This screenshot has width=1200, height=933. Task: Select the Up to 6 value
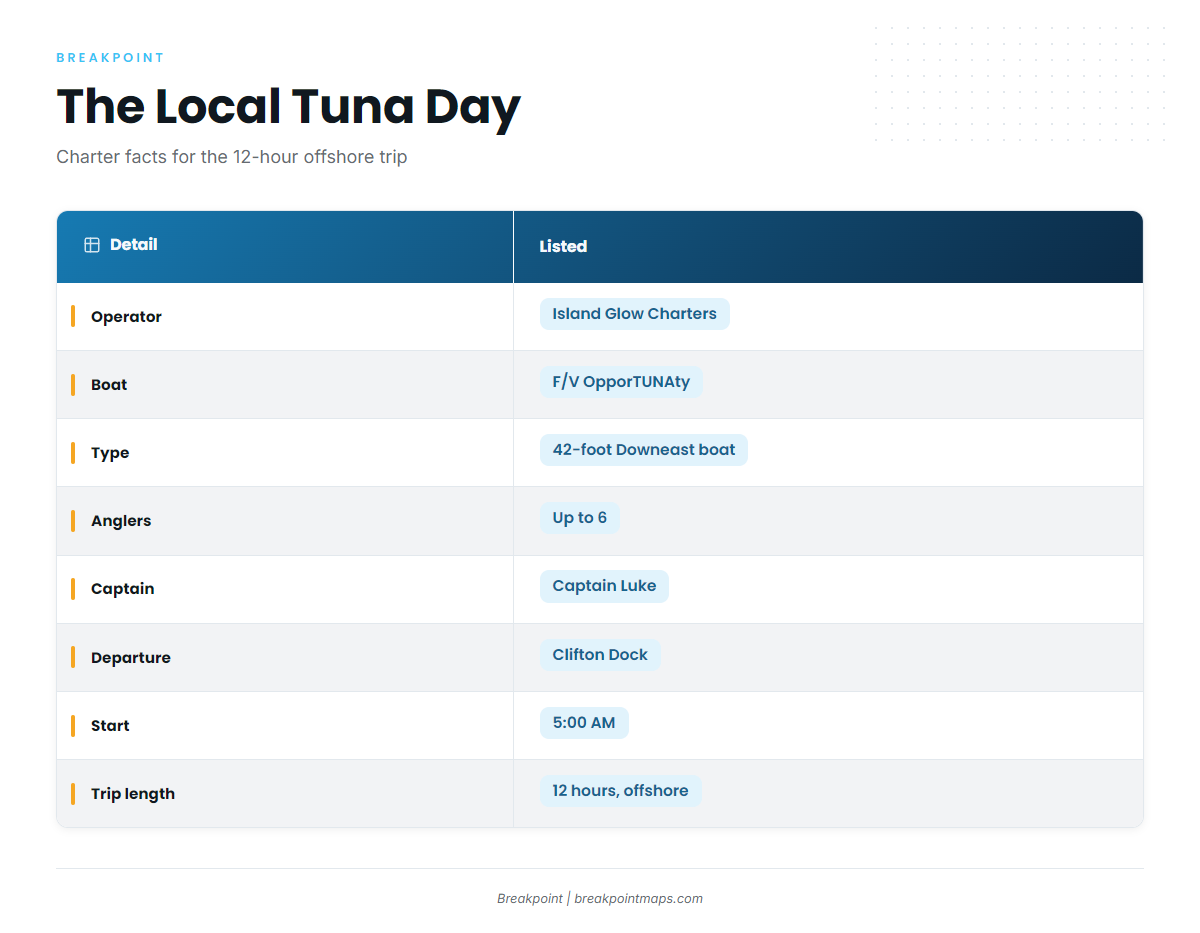[x=580, y=518]
